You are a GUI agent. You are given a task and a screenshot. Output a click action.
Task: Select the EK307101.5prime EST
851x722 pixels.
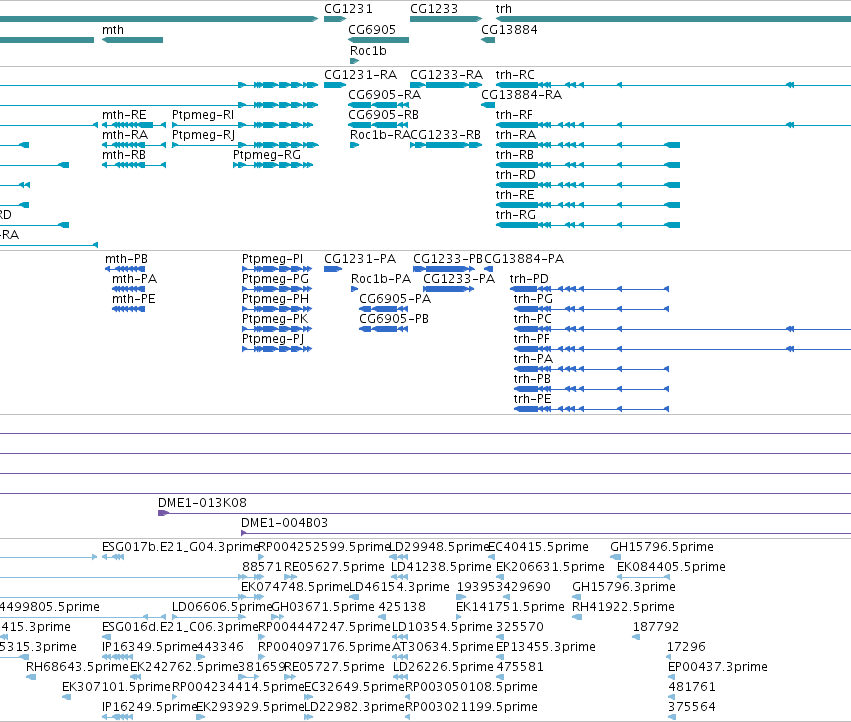click(x=116, y=687)
